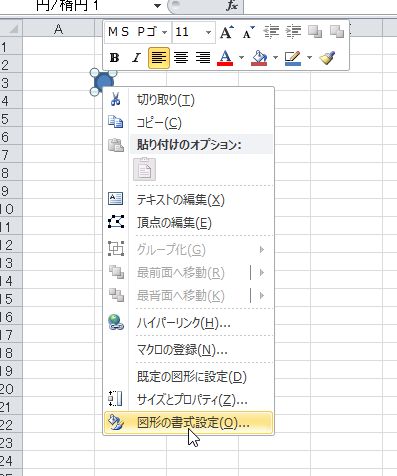Align text to the right
The width and height of the screenshot is (397, 476).
coord(203,58)
